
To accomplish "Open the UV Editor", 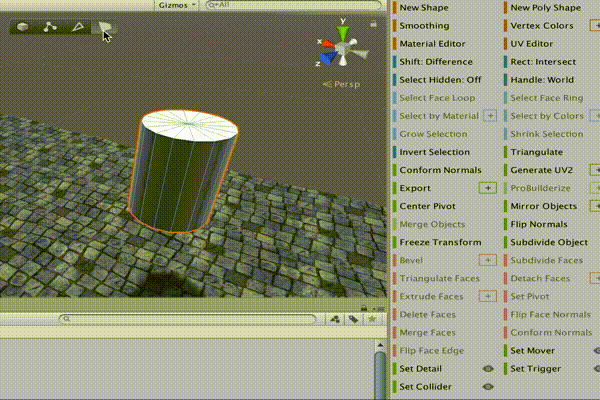I will [532, 44].
